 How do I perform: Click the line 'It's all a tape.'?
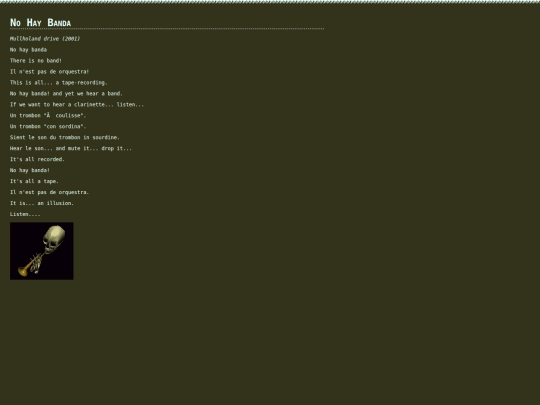pyautogui.click(x=34, y=181)
